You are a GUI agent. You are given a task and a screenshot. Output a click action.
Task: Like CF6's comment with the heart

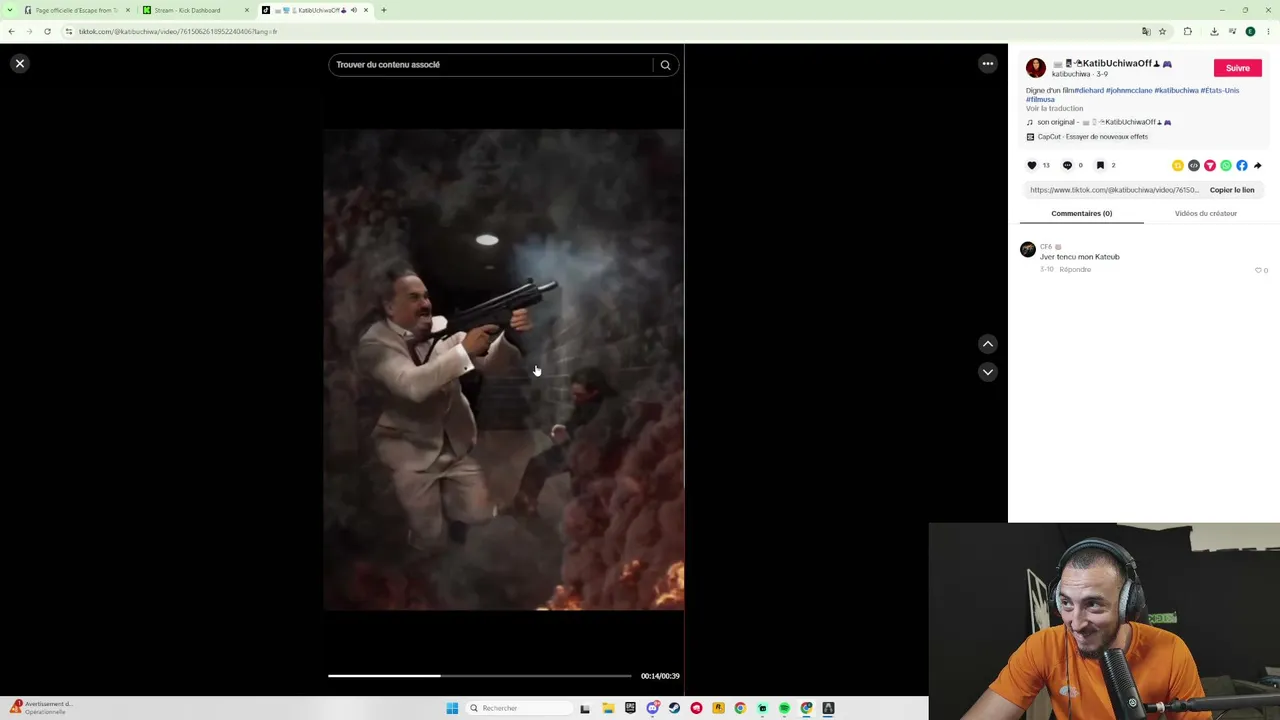[1258, 270]
